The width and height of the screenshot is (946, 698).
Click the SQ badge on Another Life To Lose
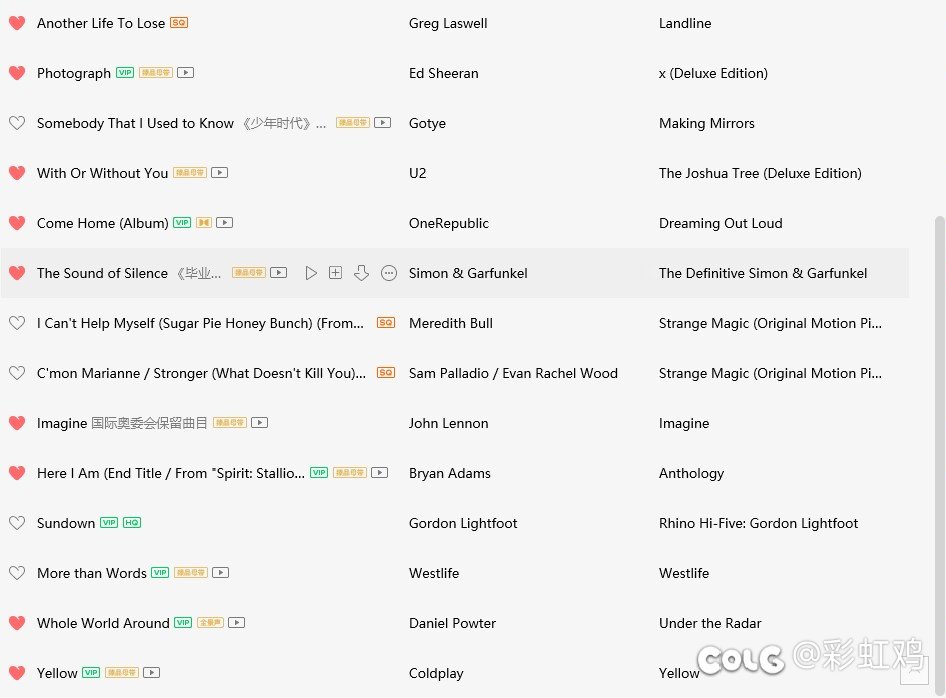(x=179, y=22)
